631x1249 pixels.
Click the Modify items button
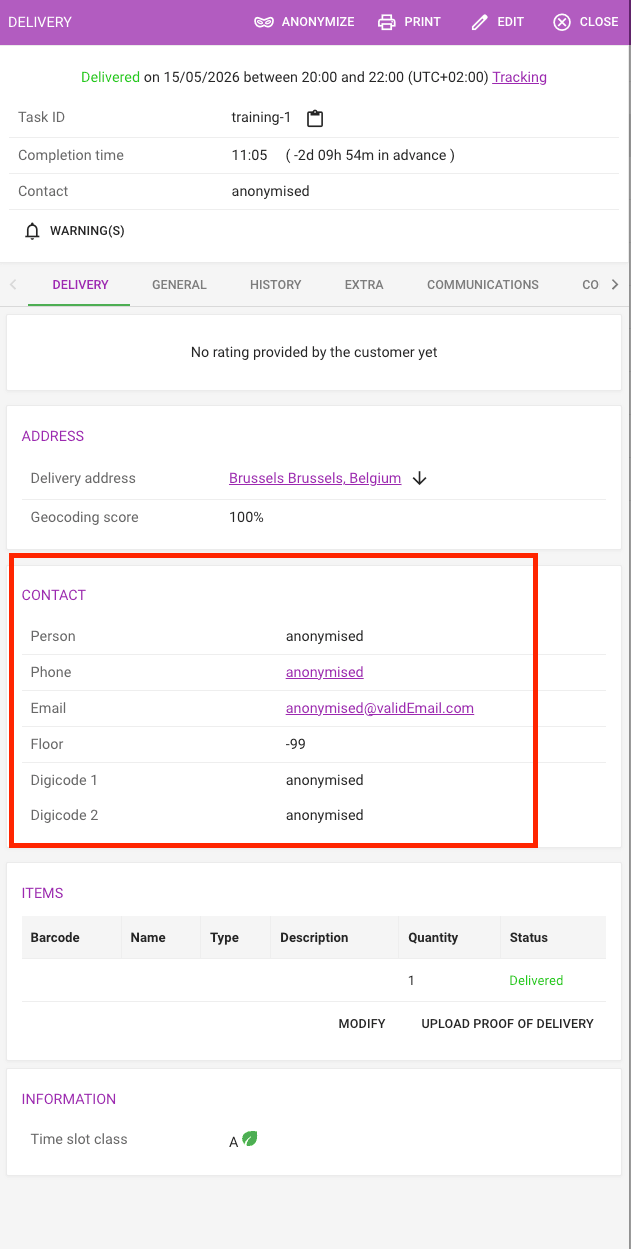coord(362,1023)
